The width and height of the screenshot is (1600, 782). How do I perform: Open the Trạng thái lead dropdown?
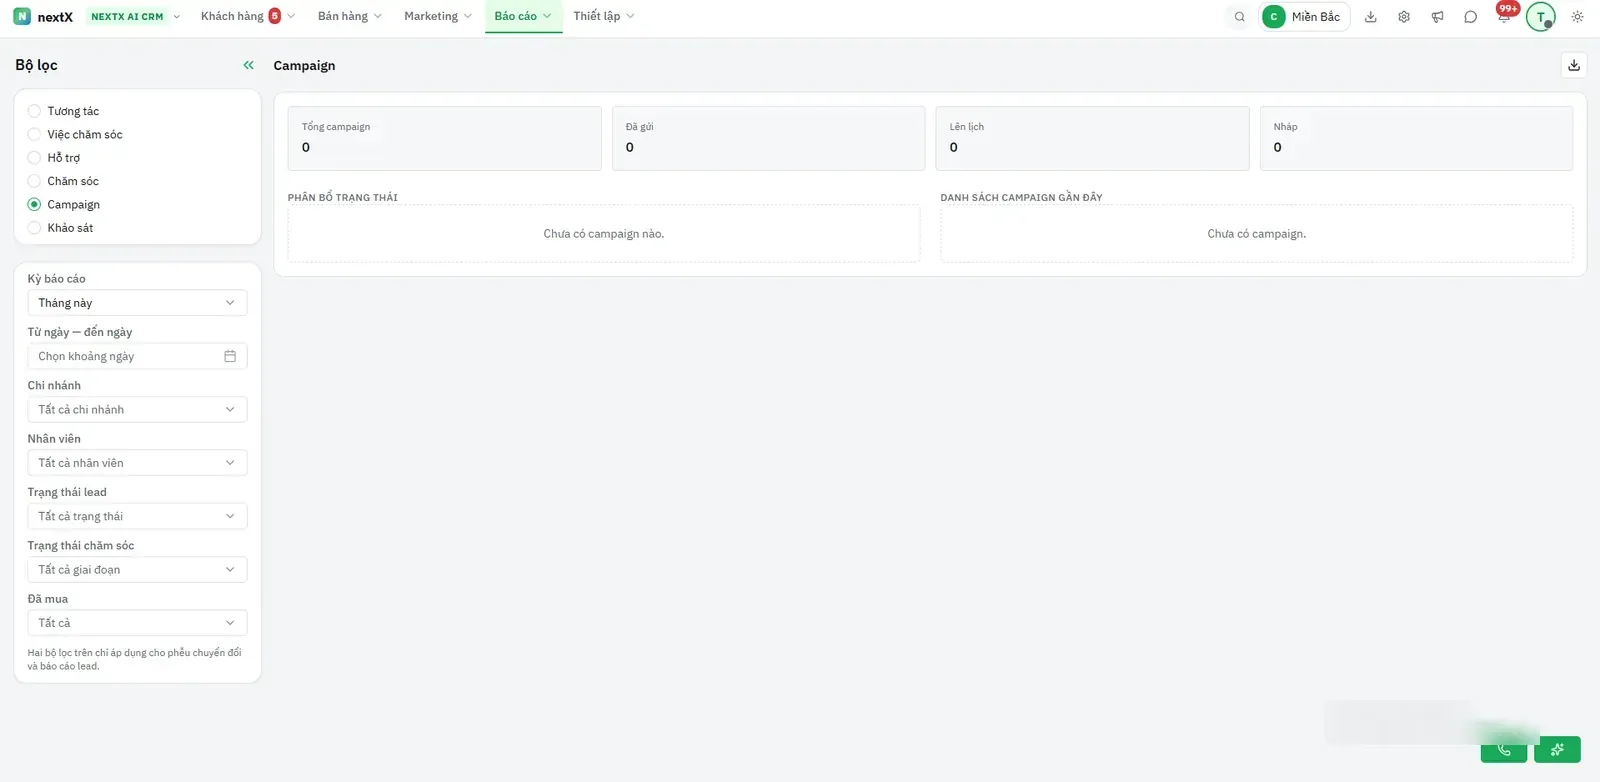pyautogui.click(x=137, y=516)
